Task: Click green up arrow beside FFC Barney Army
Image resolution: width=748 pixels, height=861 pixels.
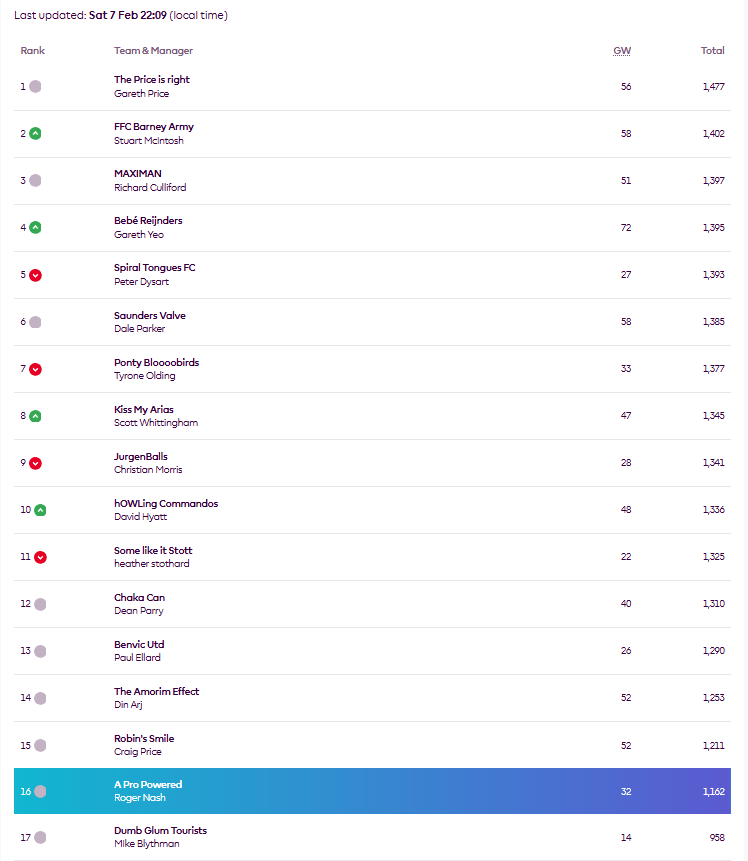Action: coord(35,133)
